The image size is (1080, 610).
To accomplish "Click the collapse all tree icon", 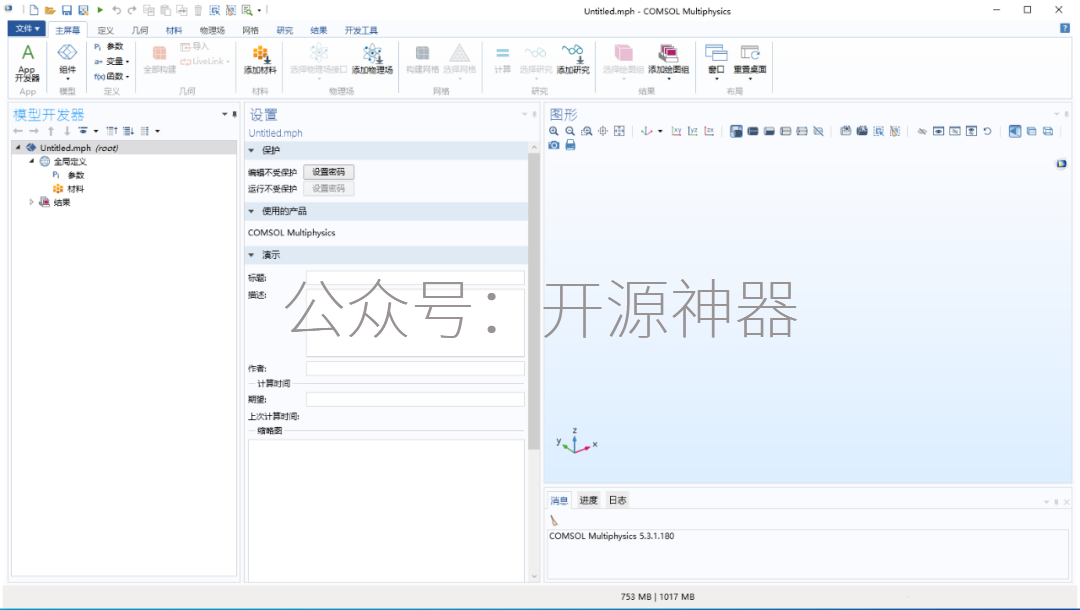I will pos(112,131).
